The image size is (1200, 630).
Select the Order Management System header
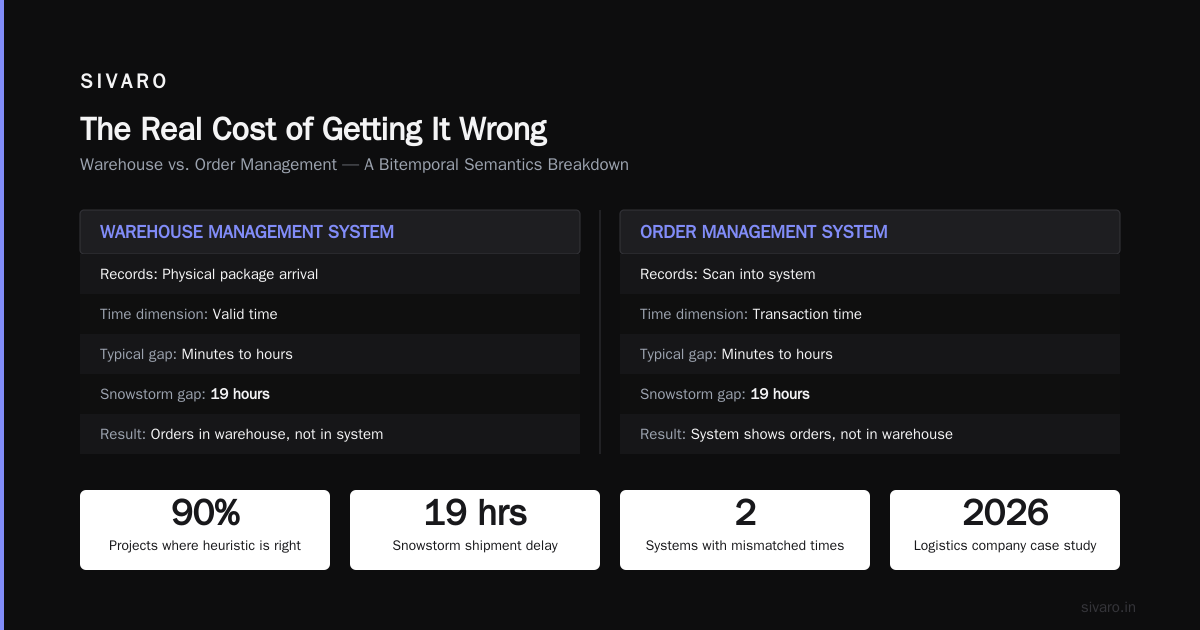point(870,232)
